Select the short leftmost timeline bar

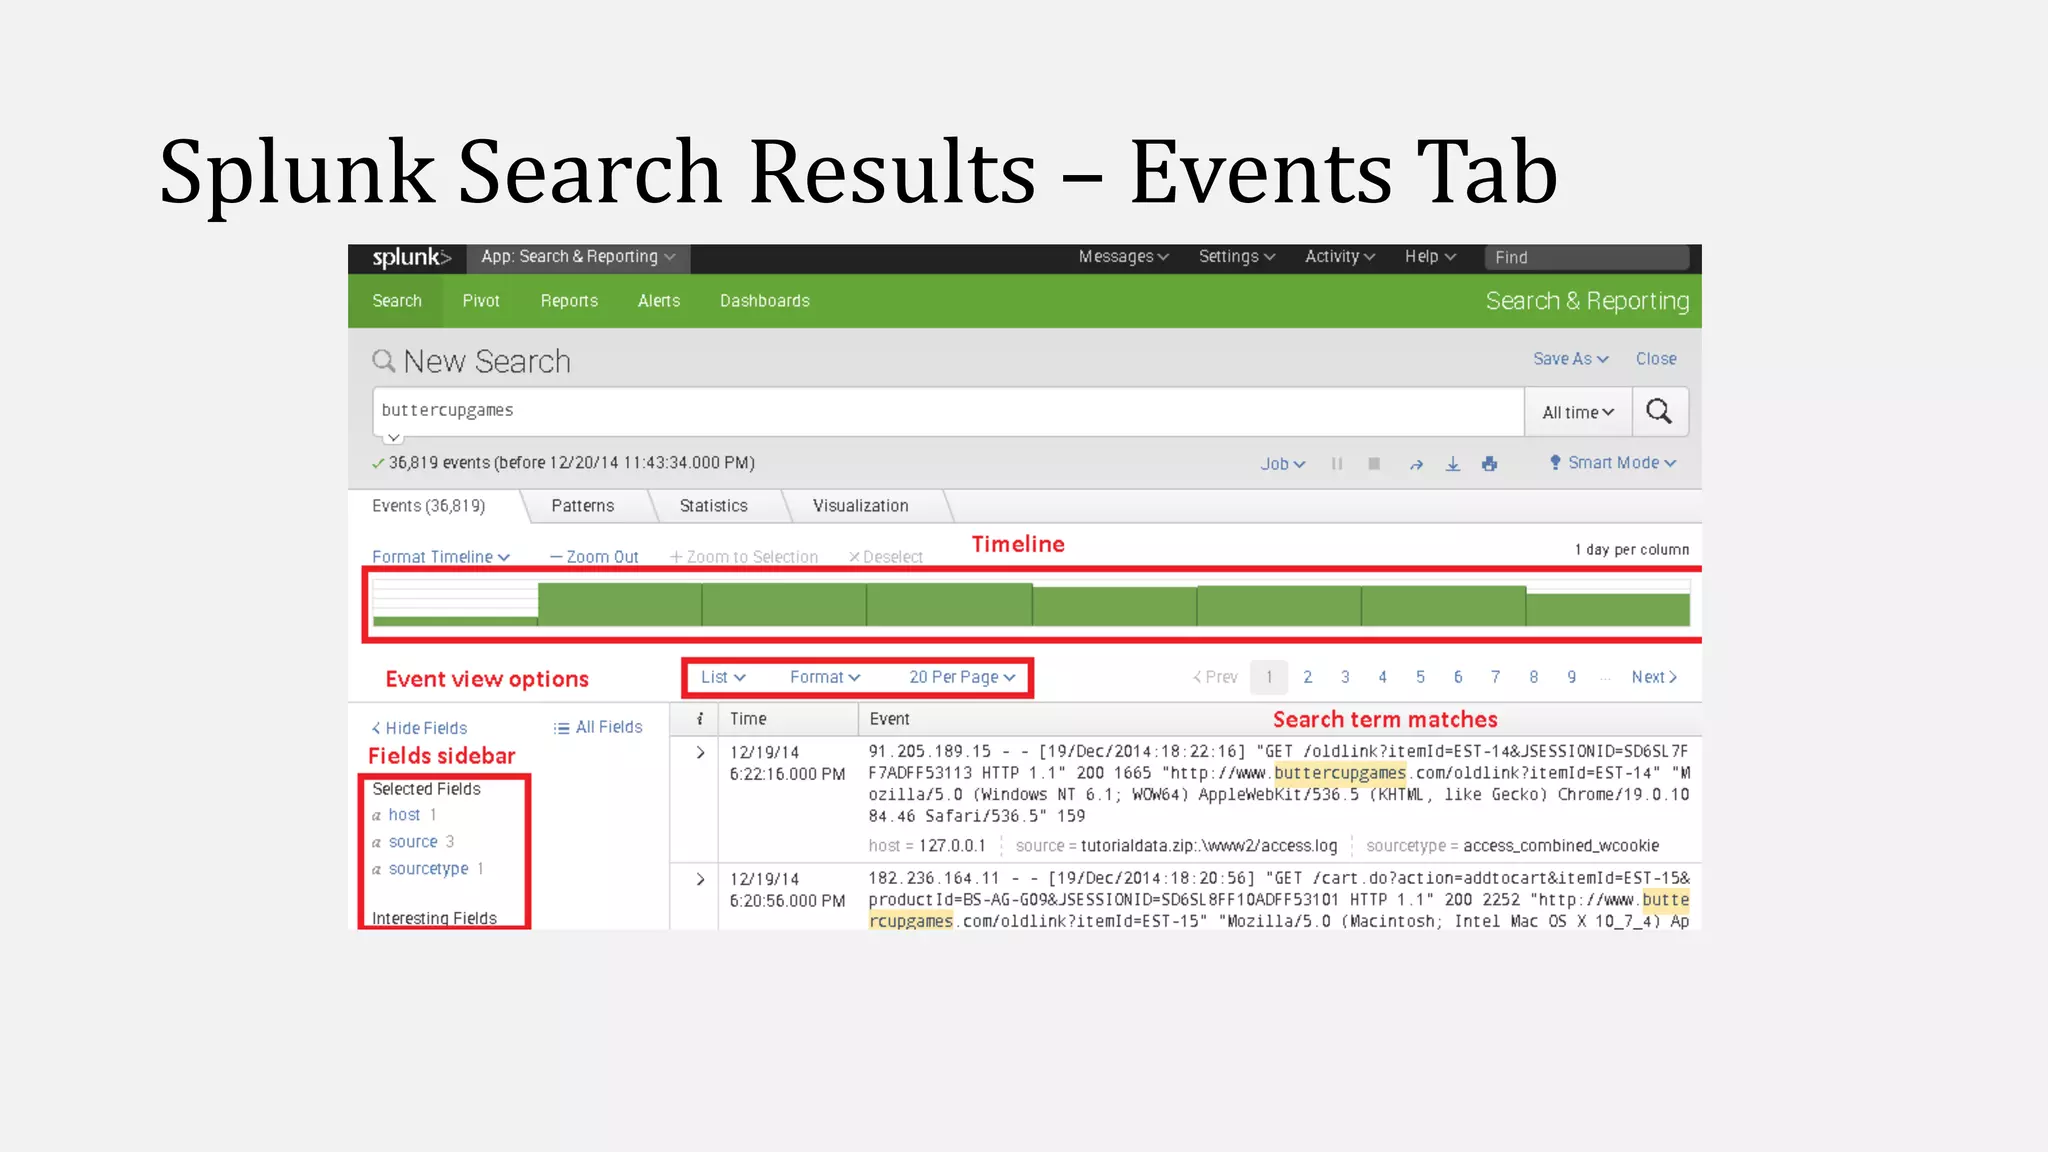coord(456,621)
